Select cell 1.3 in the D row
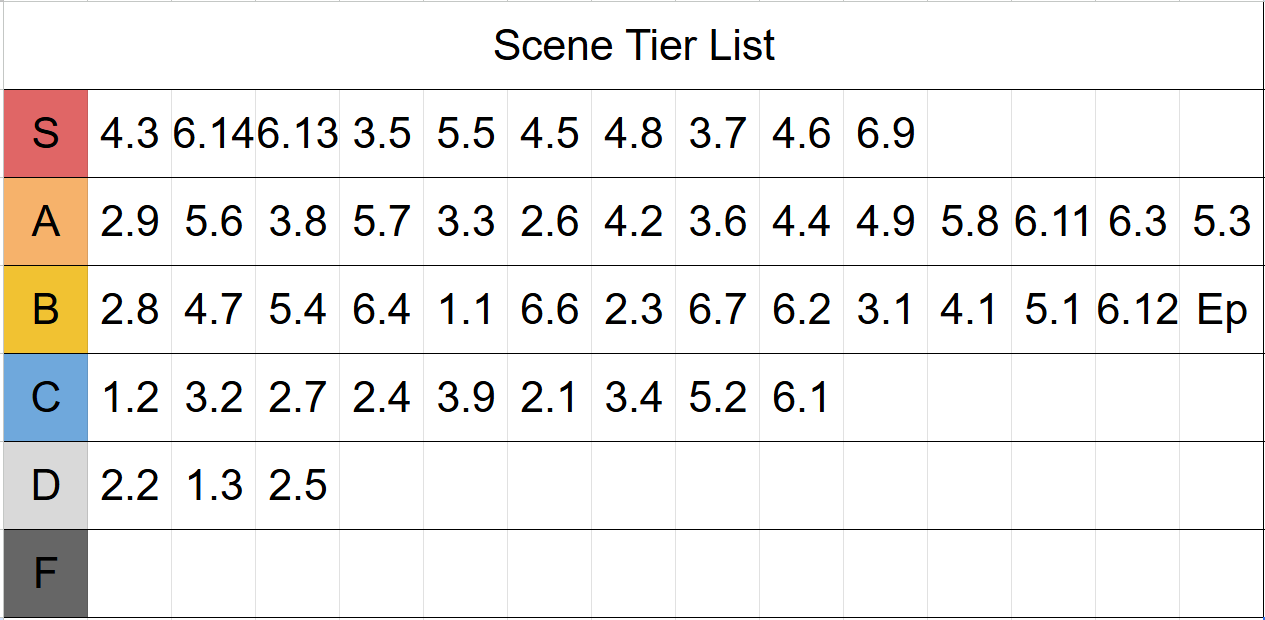This screenshot has height=620, width=1265. click(214, 486)
